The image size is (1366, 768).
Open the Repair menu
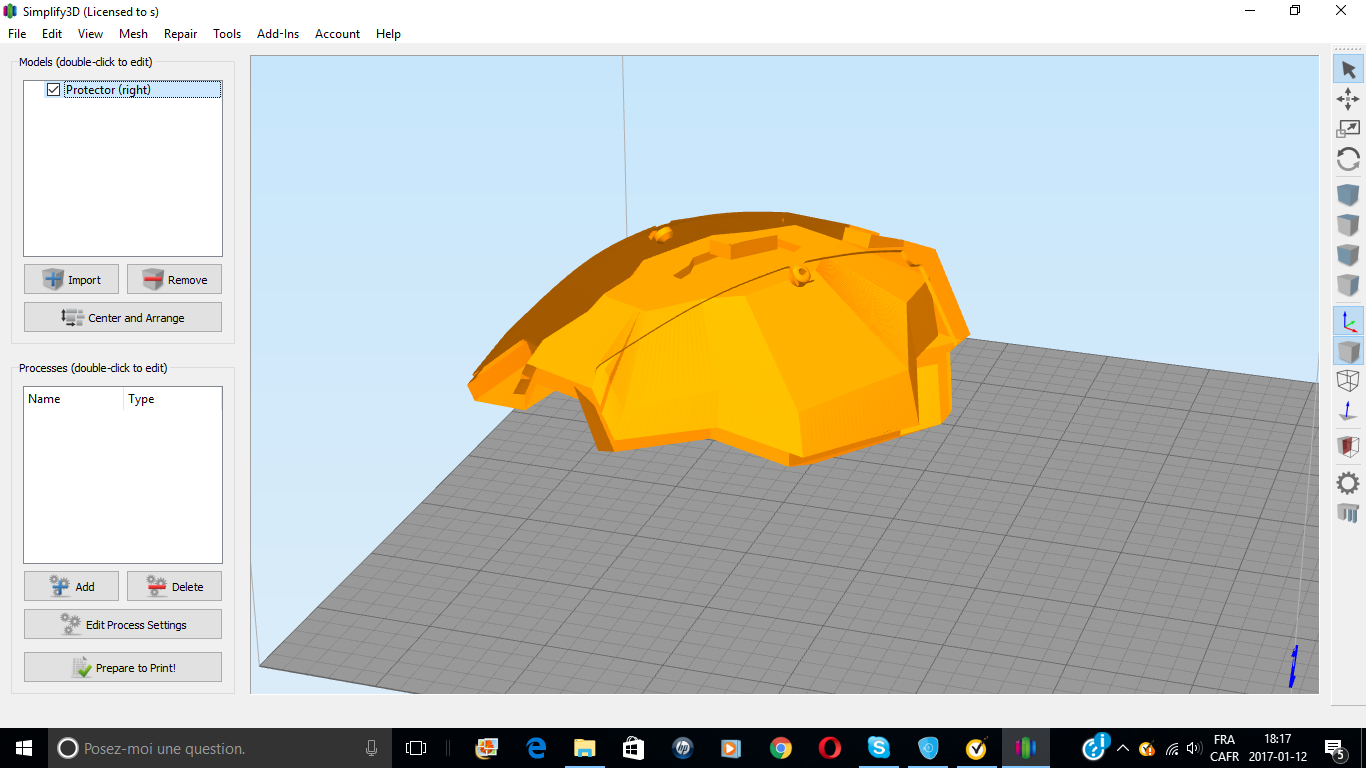click(180, 34)
